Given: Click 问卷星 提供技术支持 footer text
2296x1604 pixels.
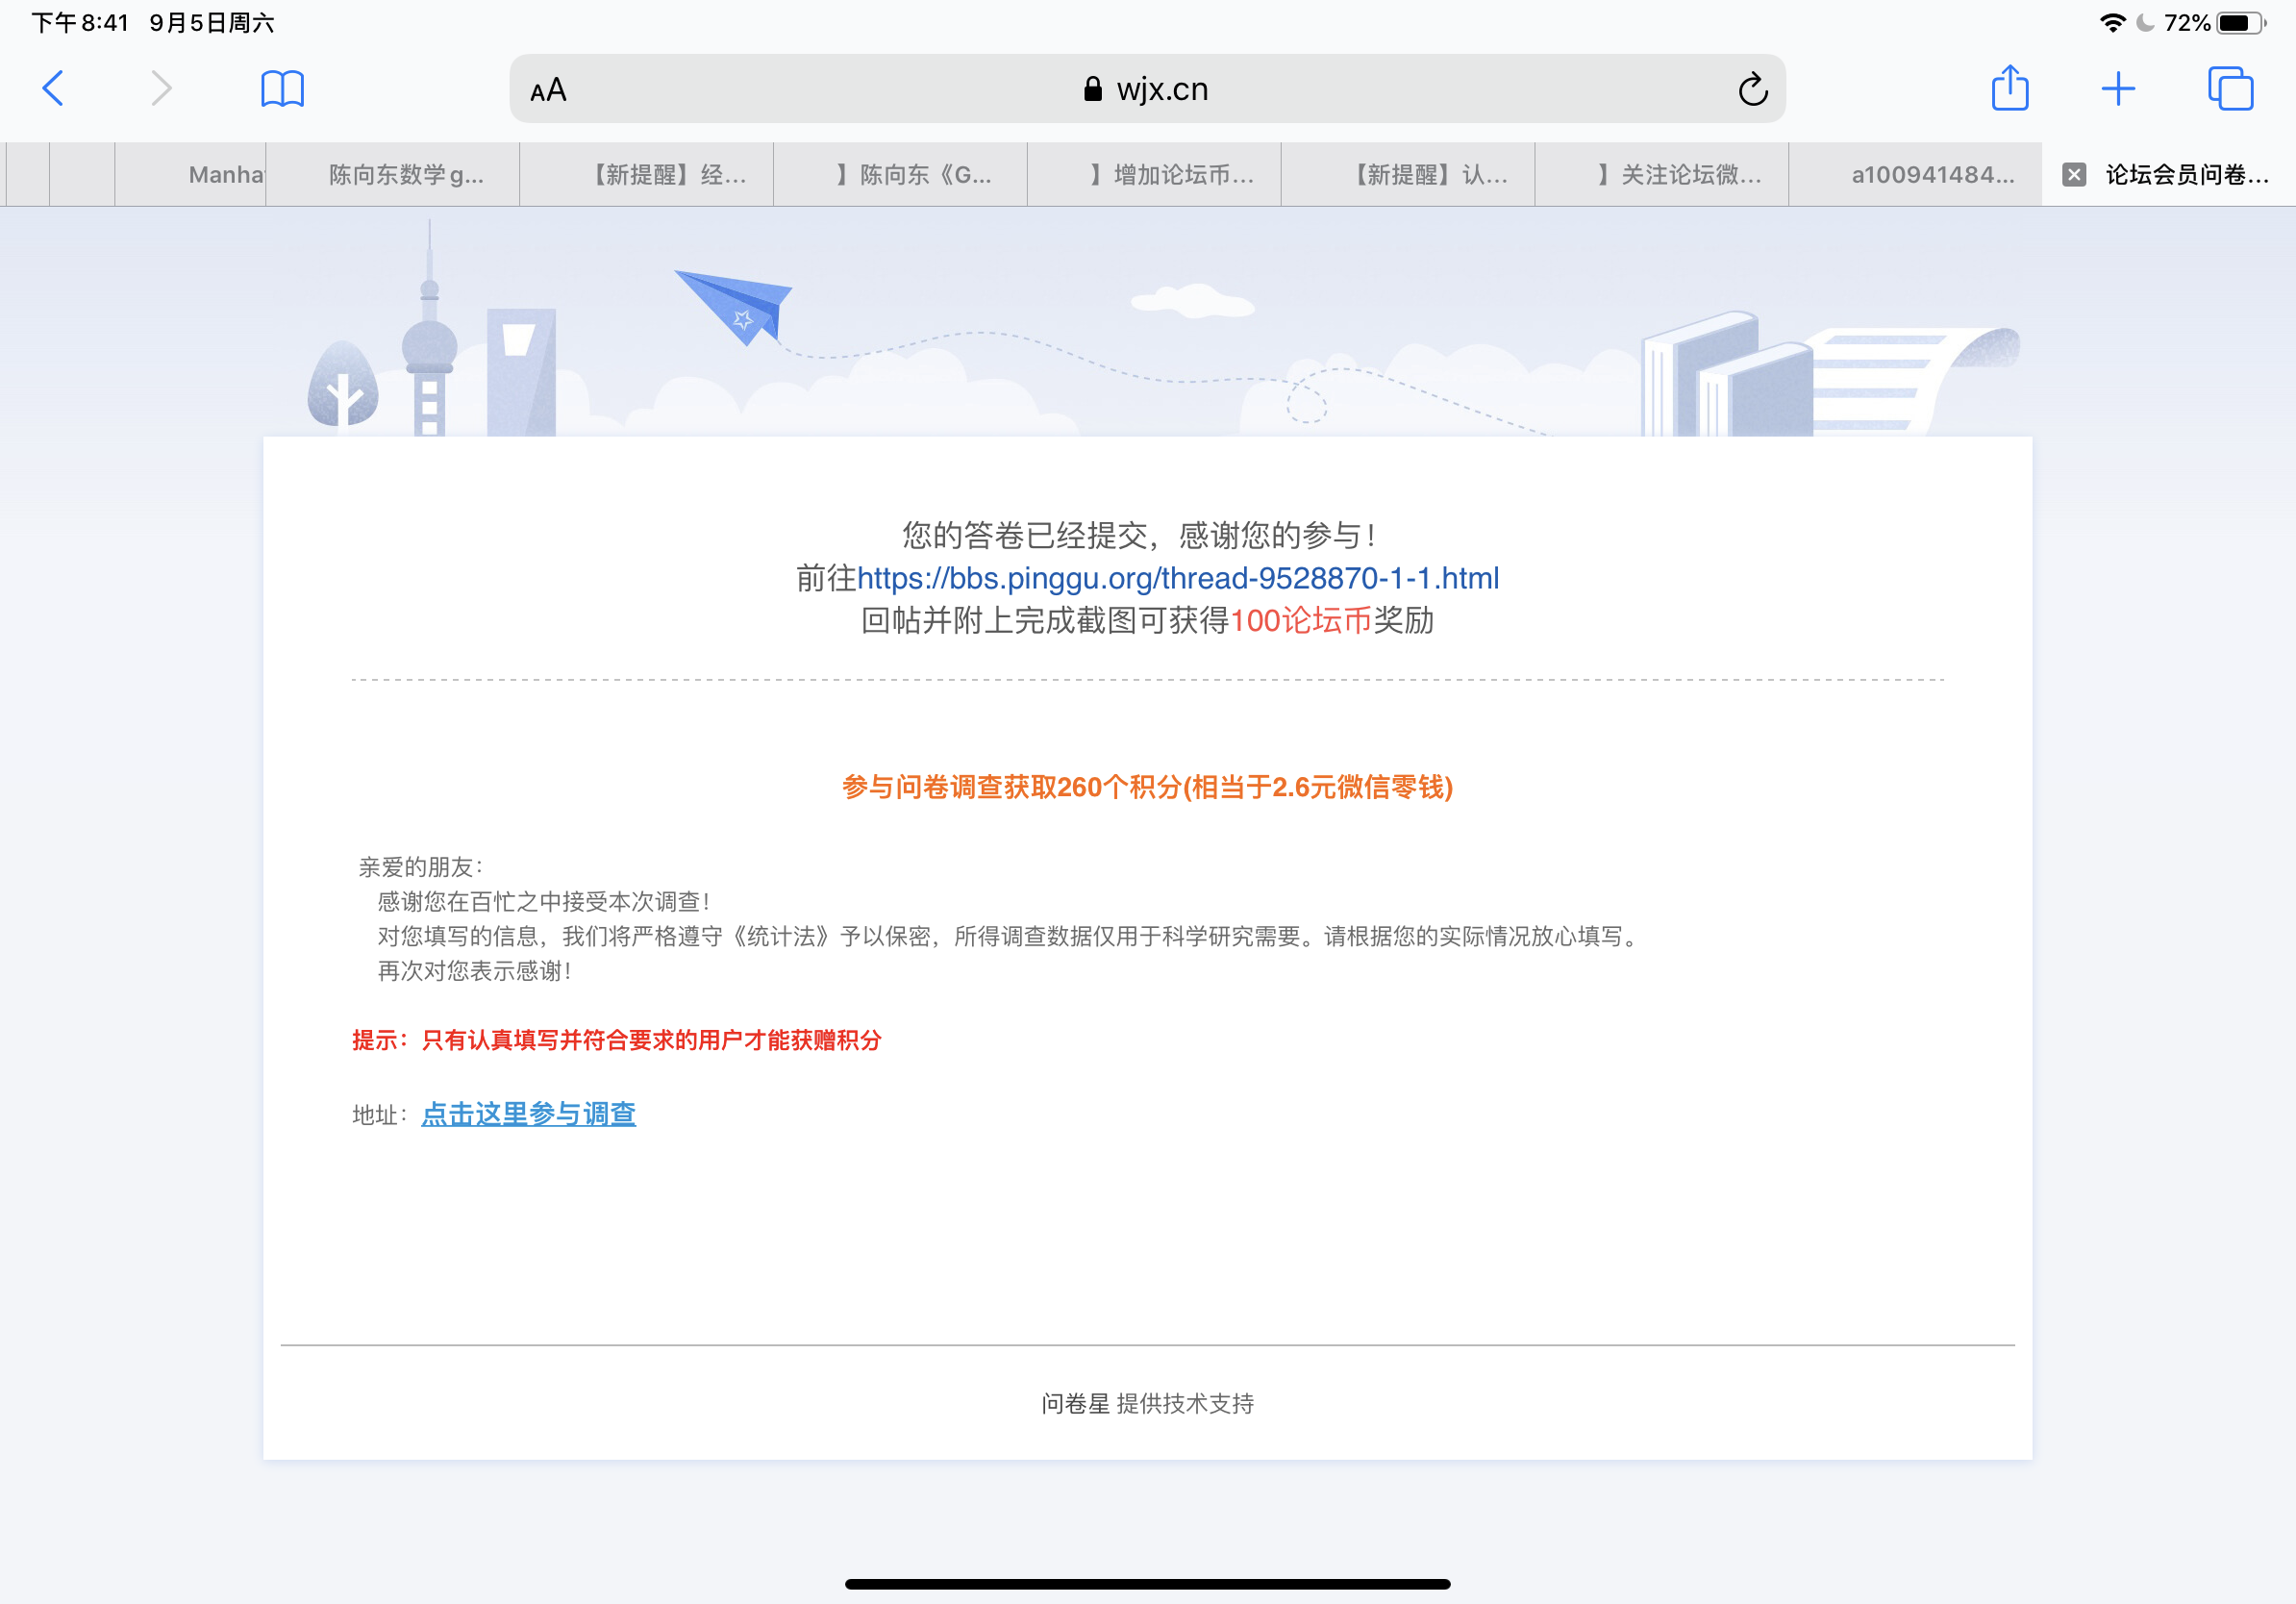Looking at the screenshot, I should 1147,1403.
